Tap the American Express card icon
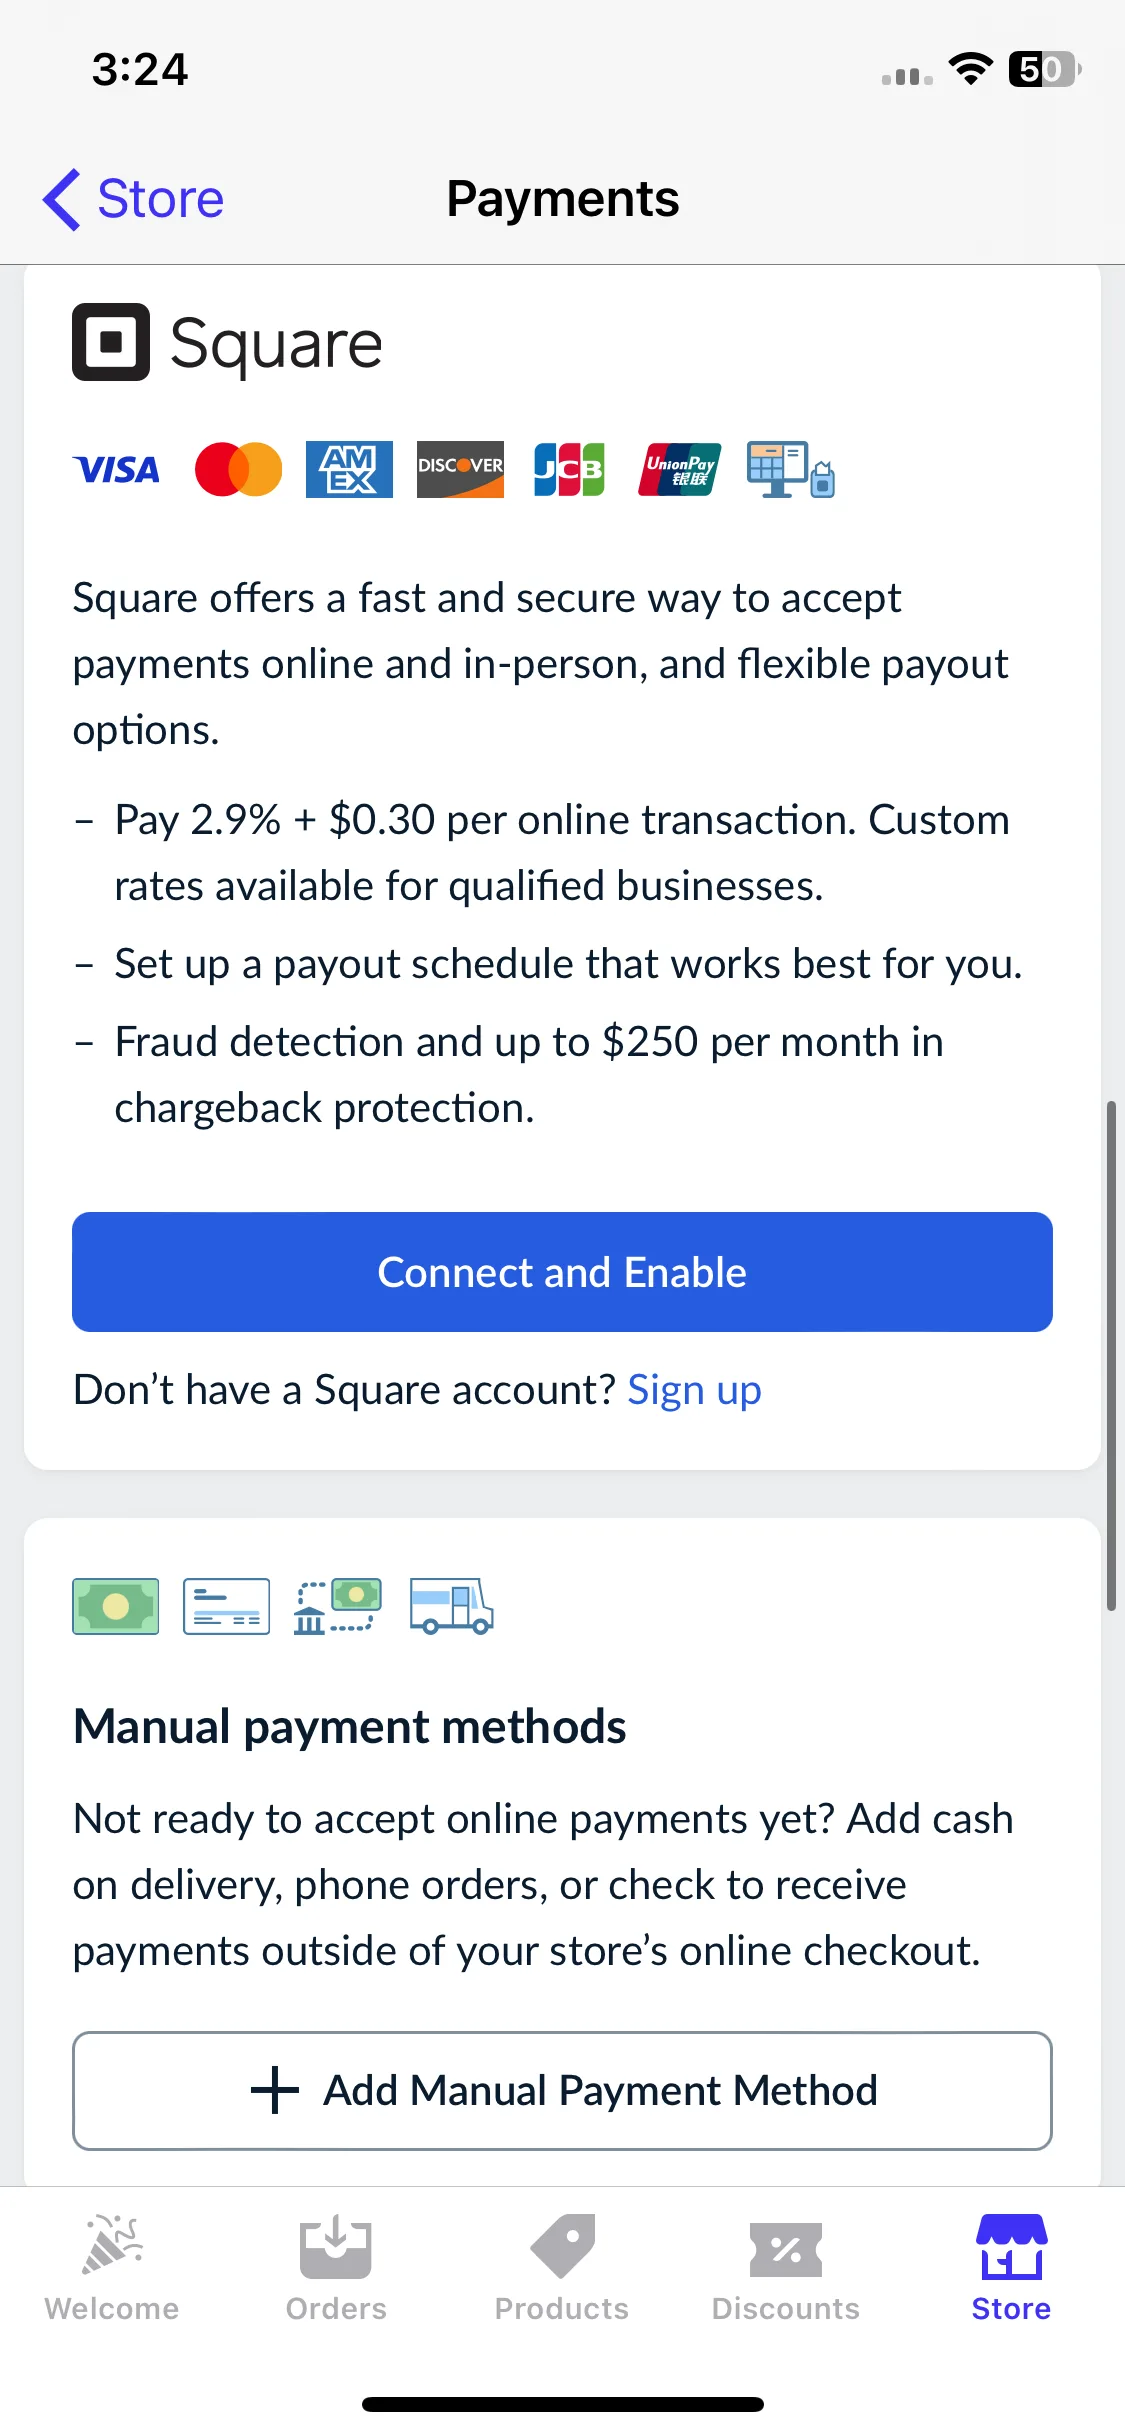The width and height of the screenshot is (1125, 2436). click(349, 469)
